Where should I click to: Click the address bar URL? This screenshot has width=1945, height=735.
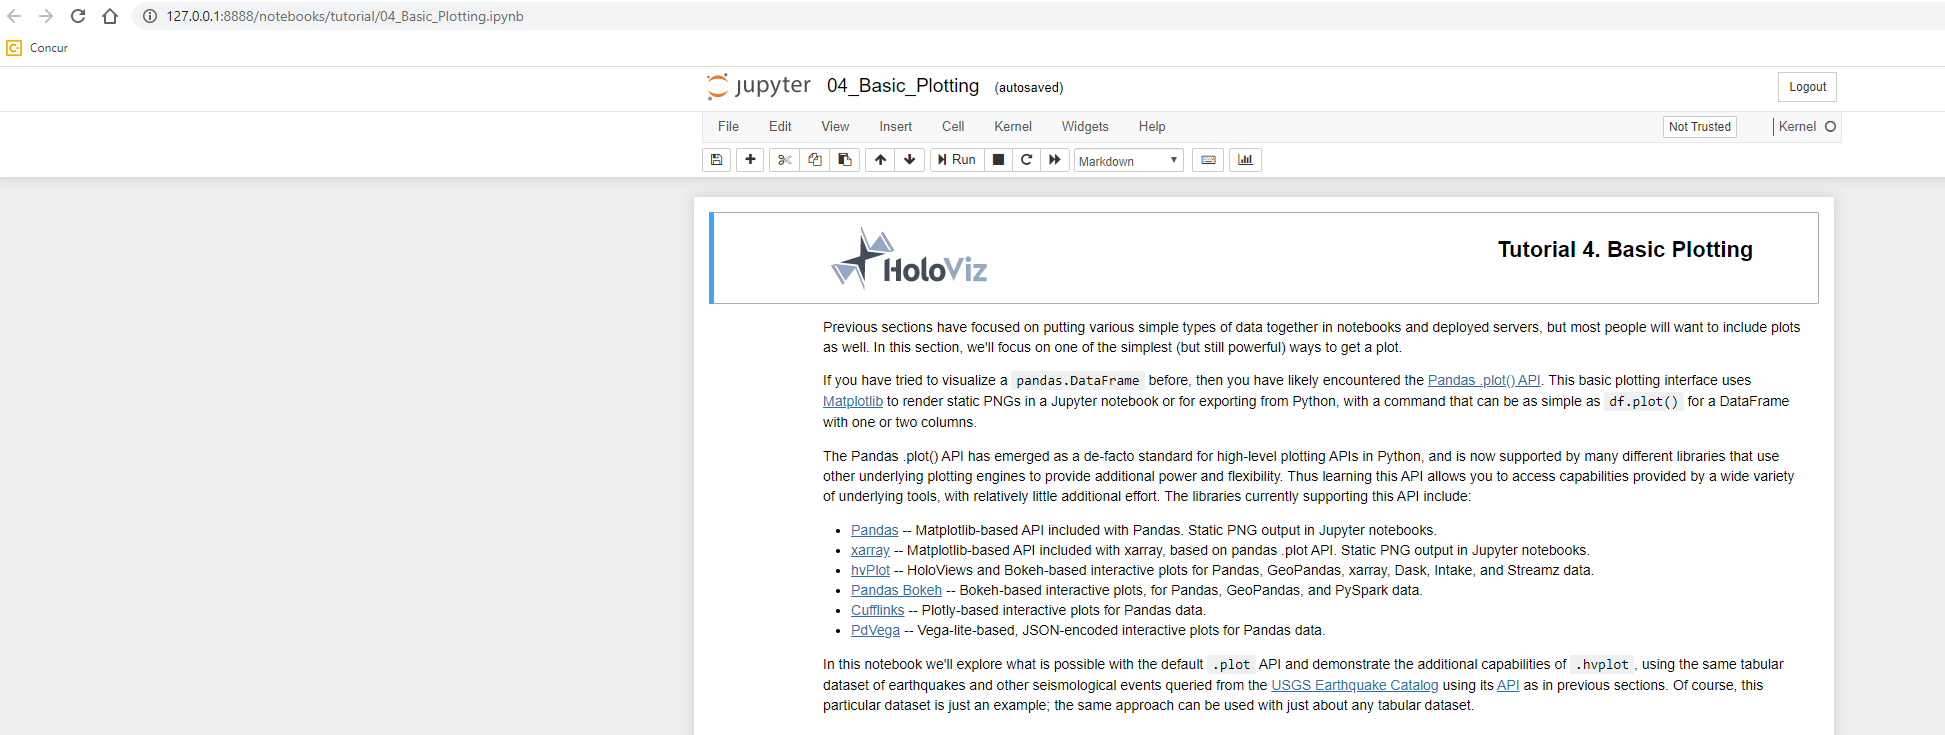tap(345, 16)
